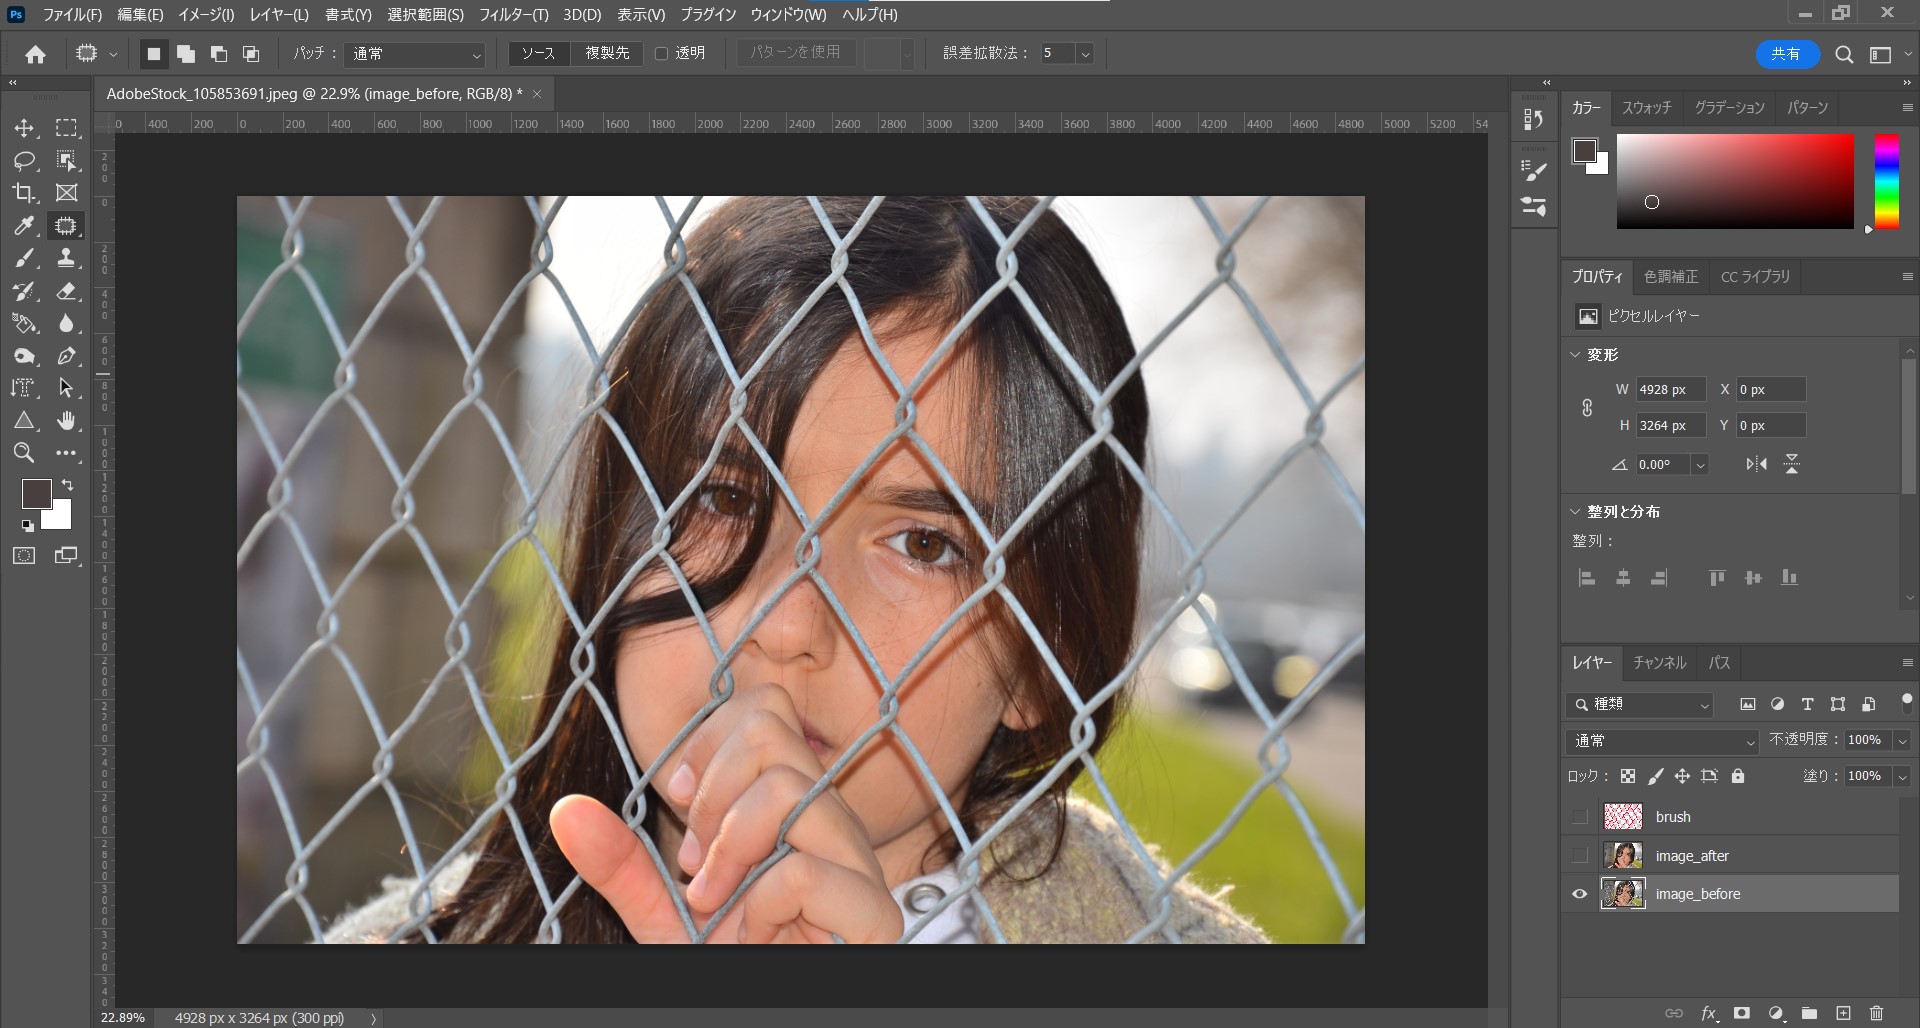Image resolution: width=1920 pixels, height=1028 pixels.
Task: Switch to the 色調補正 tab
Action: (x=1671, y=277)
